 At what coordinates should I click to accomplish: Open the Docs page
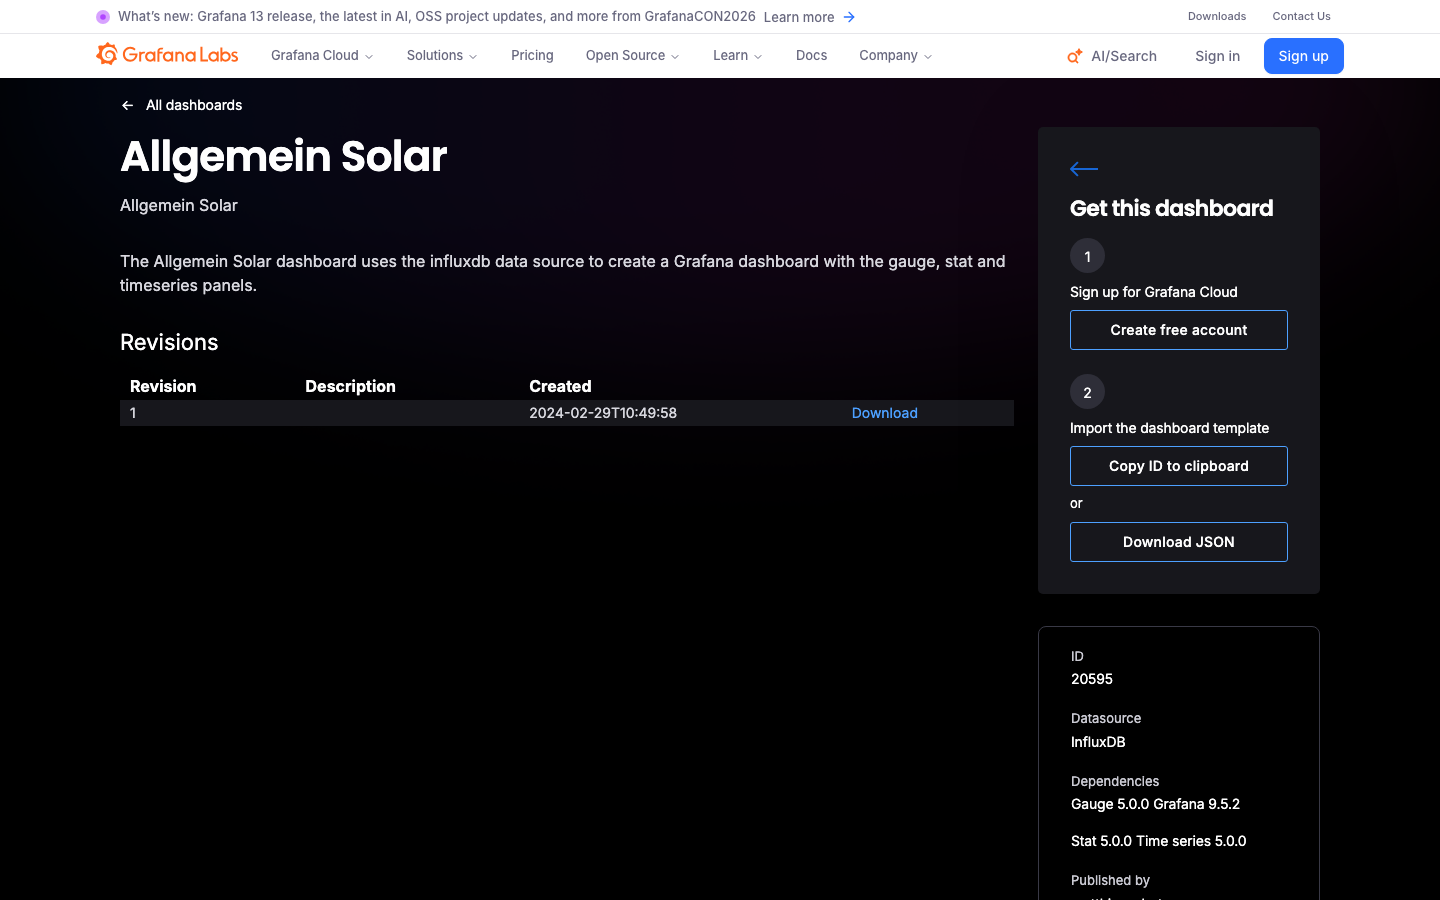(x=811, y=56)
